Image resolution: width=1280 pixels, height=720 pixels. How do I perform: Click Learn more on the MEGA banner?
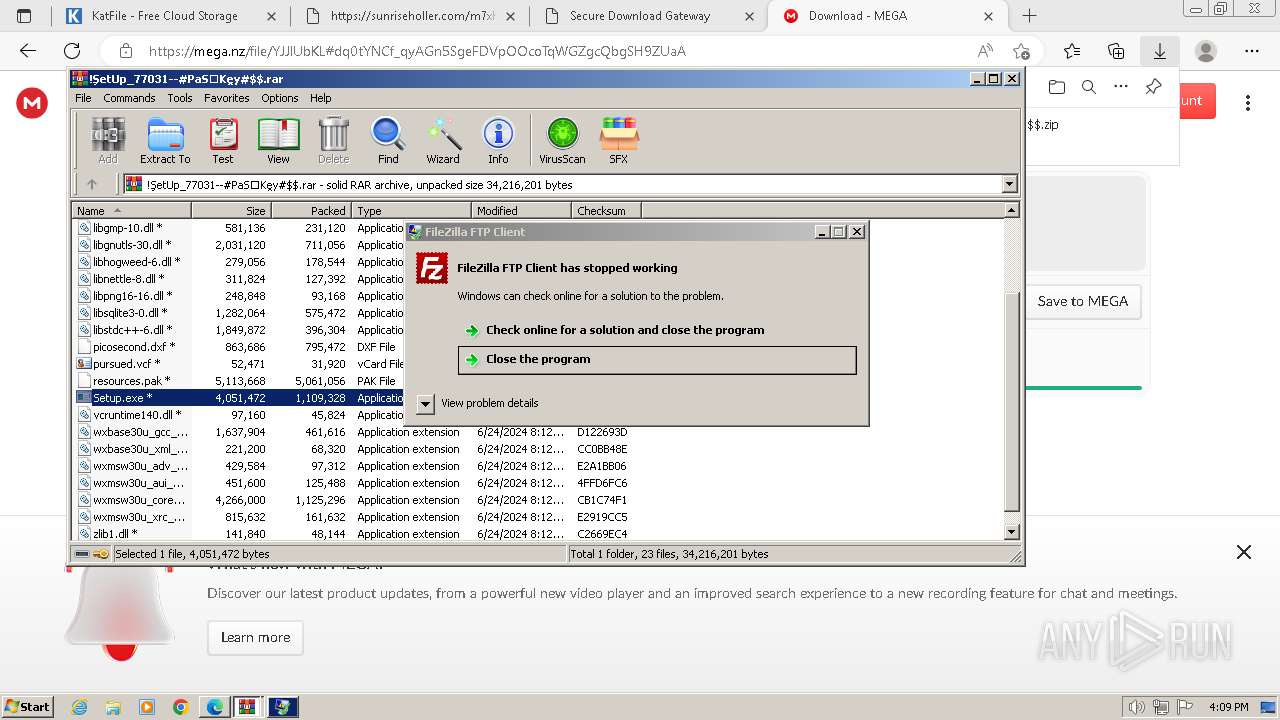click(255, 638)
